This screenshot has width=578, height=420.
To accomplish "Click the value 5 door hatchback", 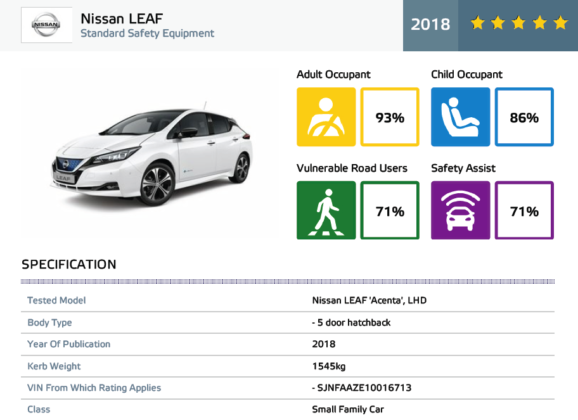I will coord(354,323).
